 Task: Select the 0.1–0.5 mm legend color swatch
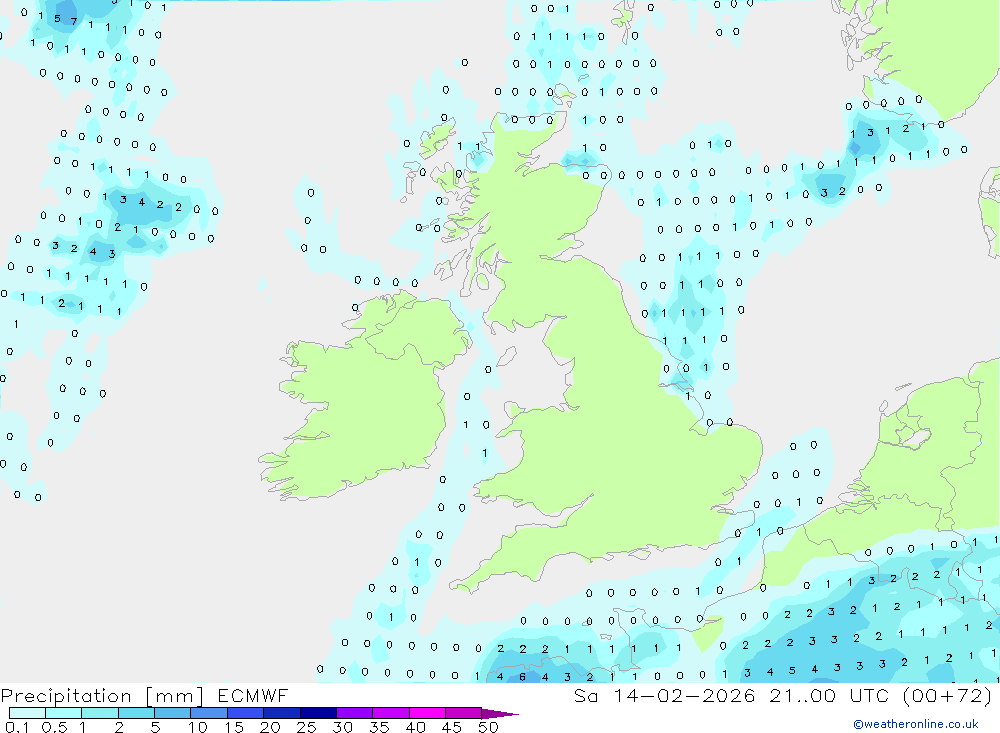27,713
